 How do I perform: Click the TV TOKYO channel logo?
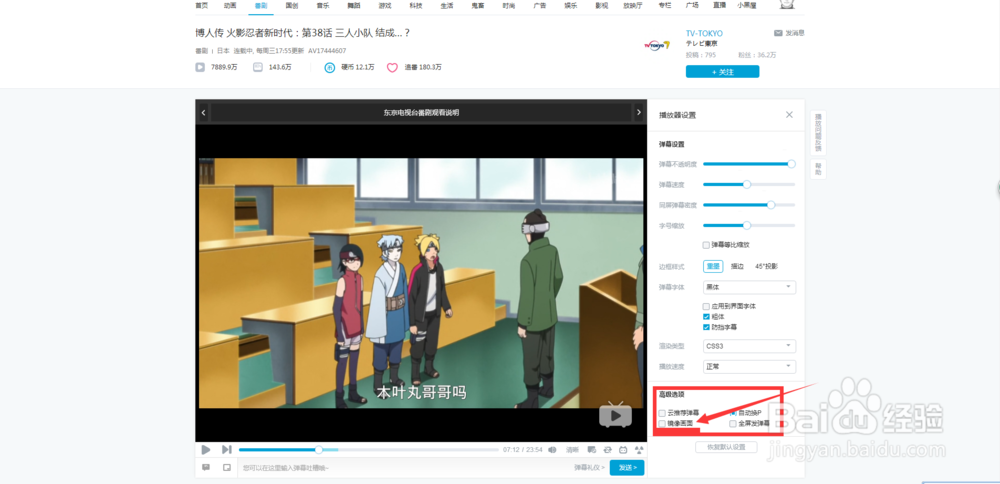click(x=657, y=45)
